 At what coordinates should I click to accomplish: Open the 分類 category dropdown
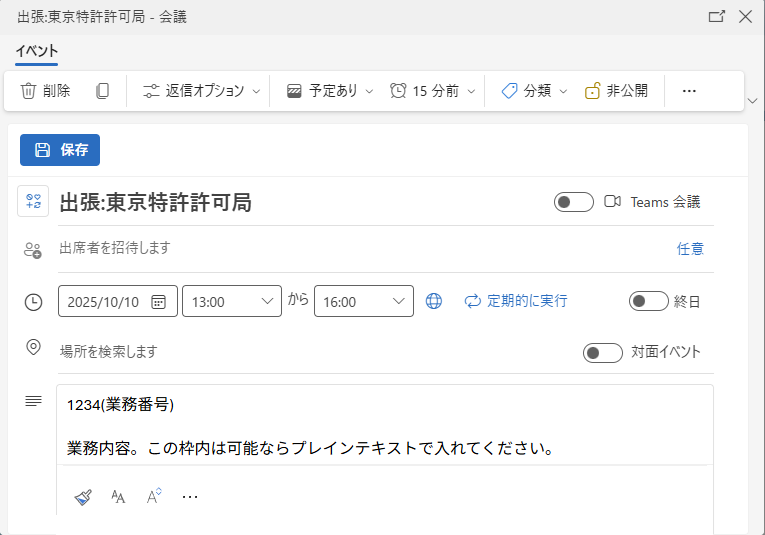[x=534, y=91]
